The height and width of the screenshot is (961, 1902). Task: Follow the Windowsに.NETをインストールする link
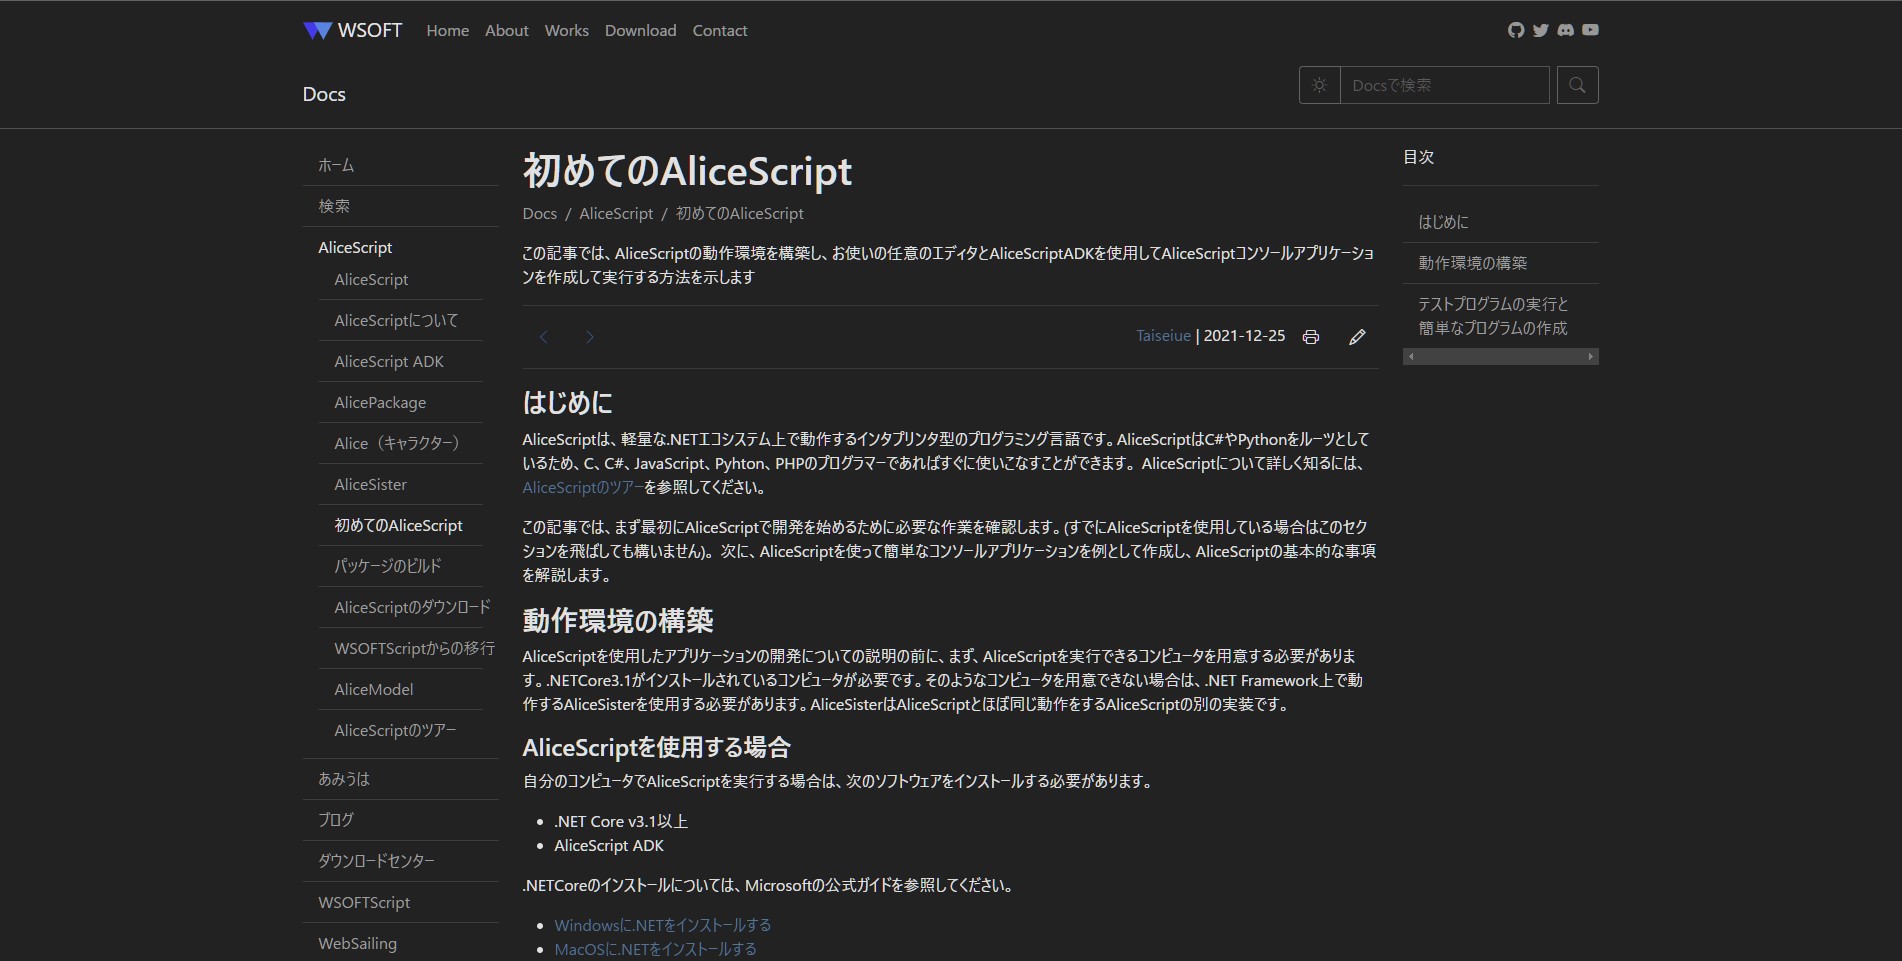[x=663, y=925]
